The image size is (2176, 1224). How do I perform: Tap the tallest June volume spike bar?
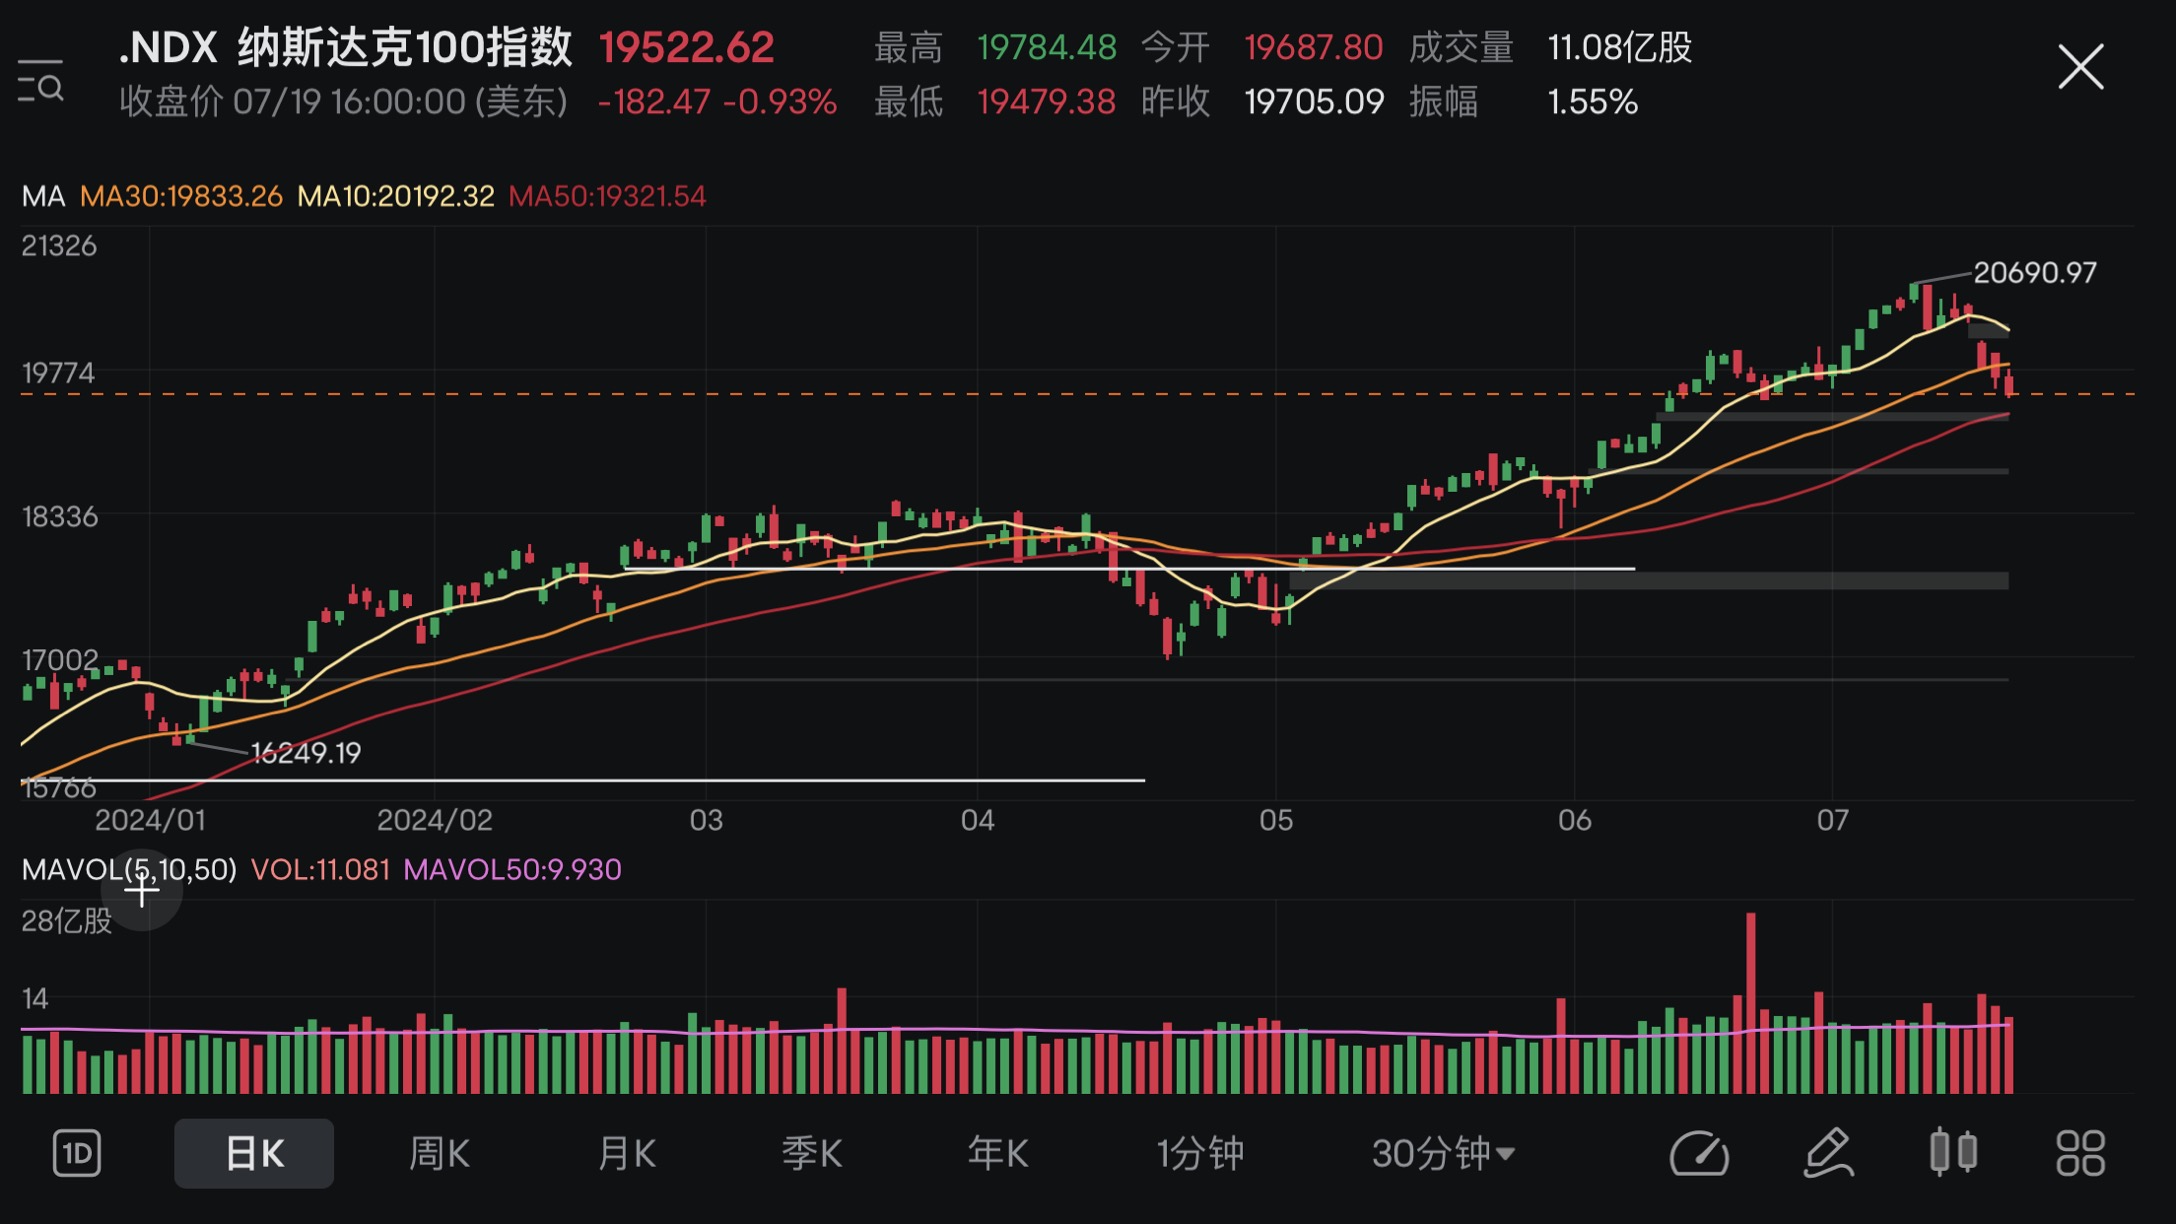tap(1751, 1003)
